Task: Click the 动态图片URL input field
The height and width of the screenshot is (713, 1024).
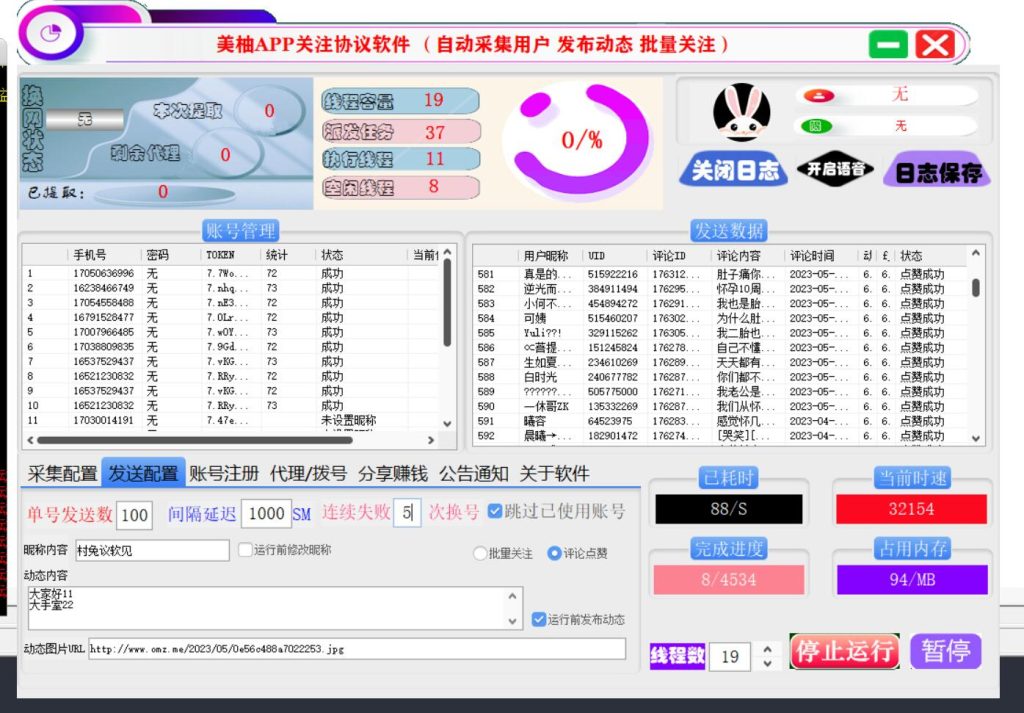Action: coord(360,649)
